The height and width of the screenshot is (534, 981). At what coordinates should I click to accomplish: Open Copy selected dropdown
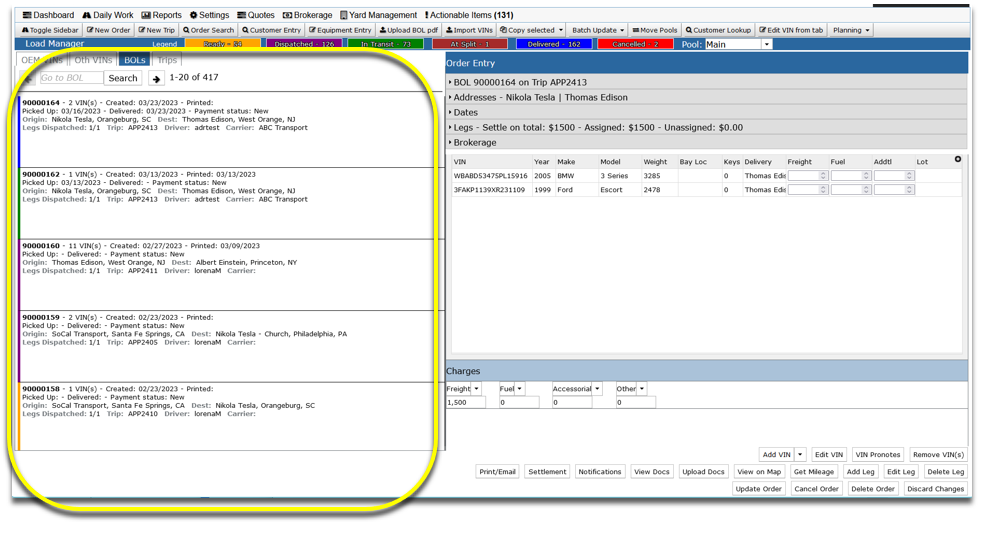(x=532, y=30)
